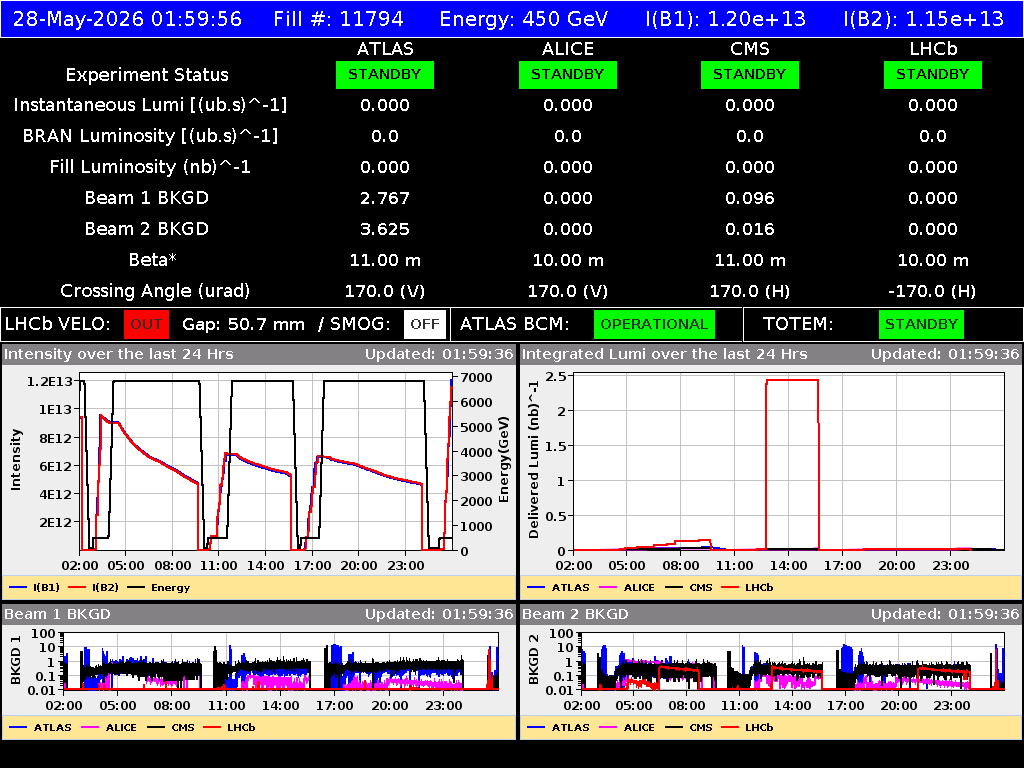This screenshot has width=1024, height=768.
Task: Click the I(B1) blue legend entry
Action: pyautogui.click(x=35, y=588)
